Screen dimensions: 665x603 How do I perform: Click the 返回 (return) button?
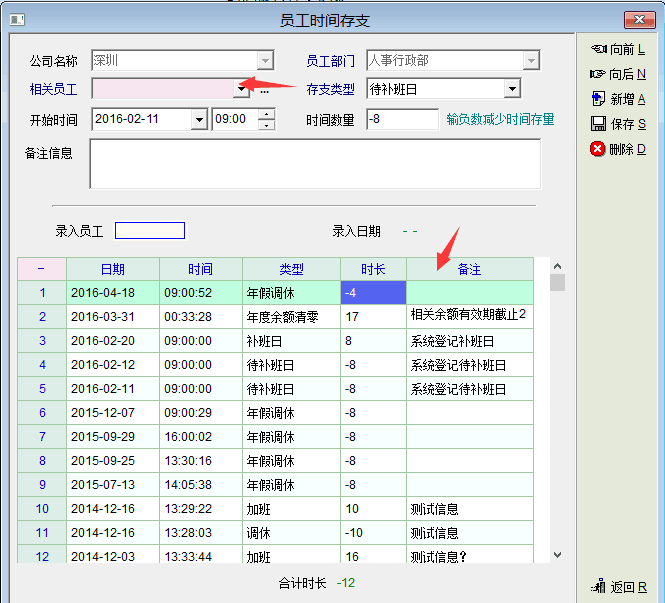(x=618, y=587)
